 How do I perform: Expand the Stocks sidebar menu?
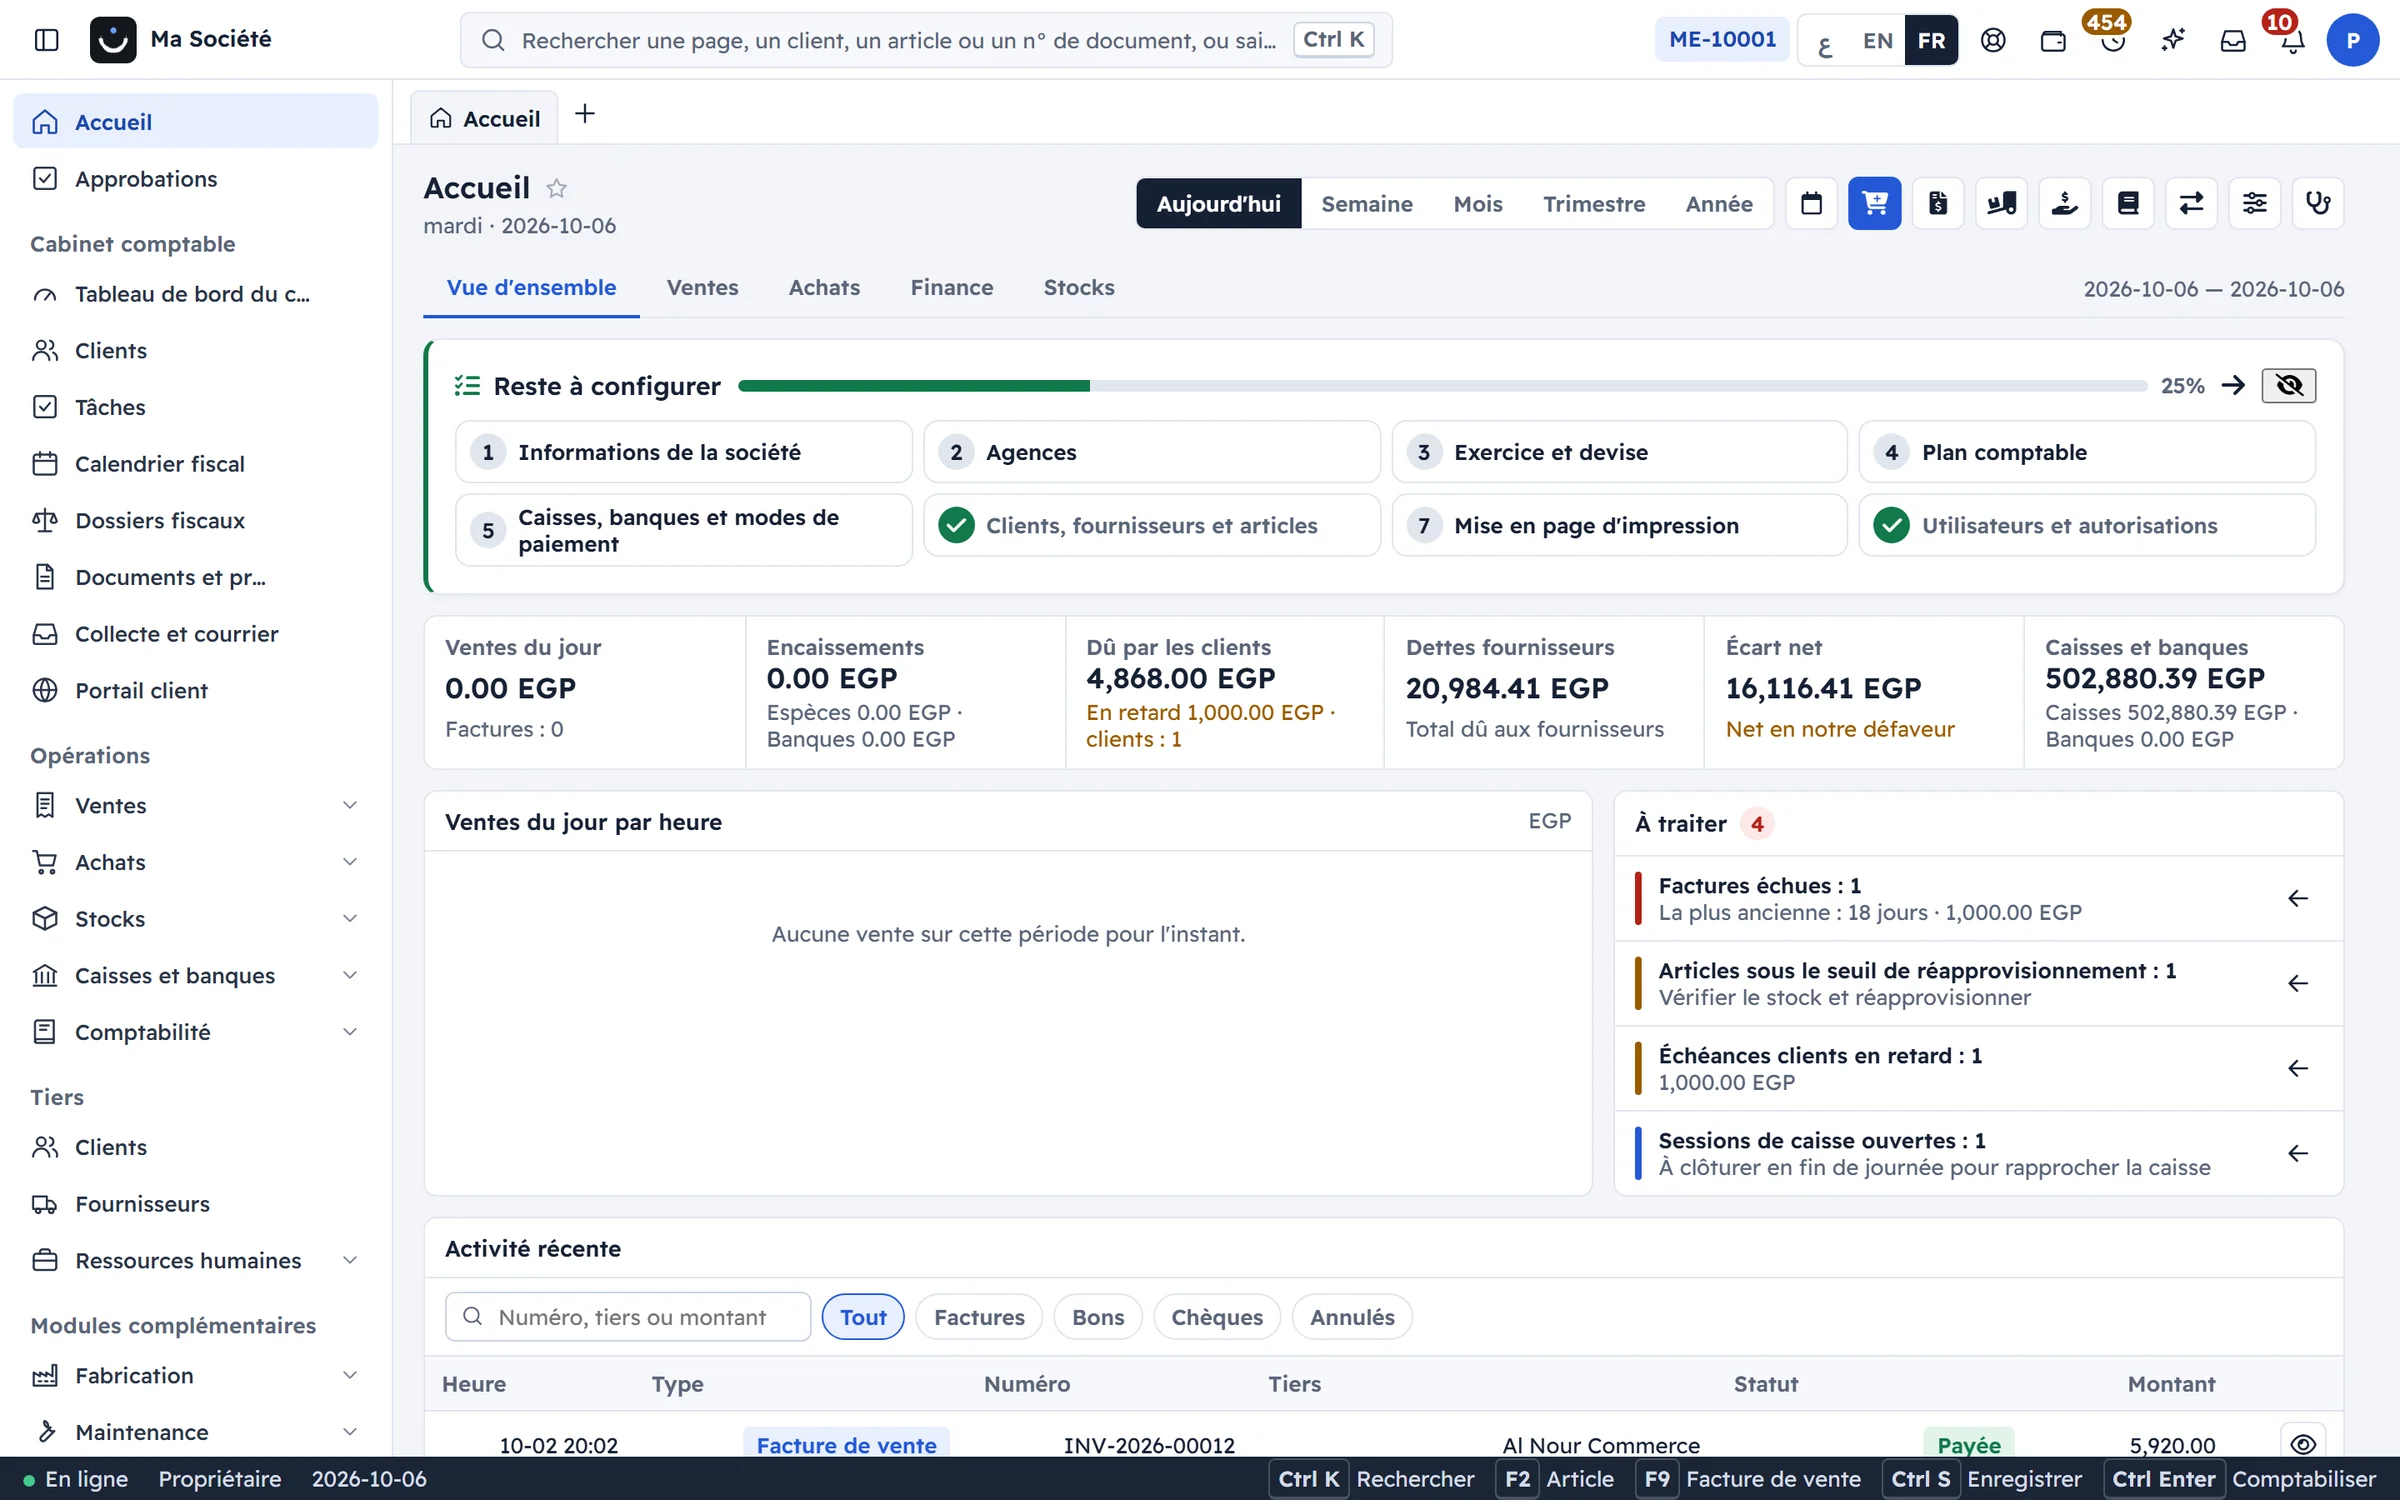click(x=195, y=919)
